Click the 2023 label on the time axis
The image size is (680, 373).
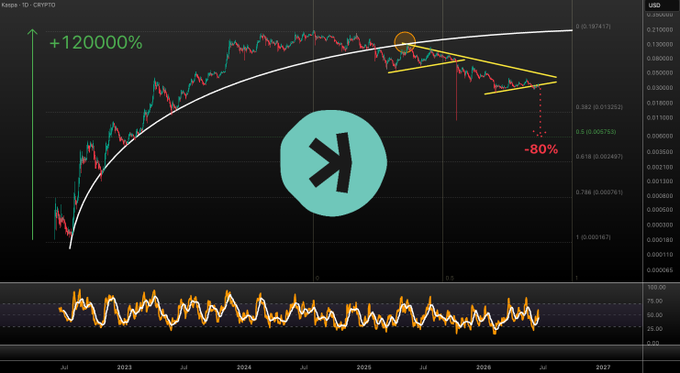click(x=124, y=367)
